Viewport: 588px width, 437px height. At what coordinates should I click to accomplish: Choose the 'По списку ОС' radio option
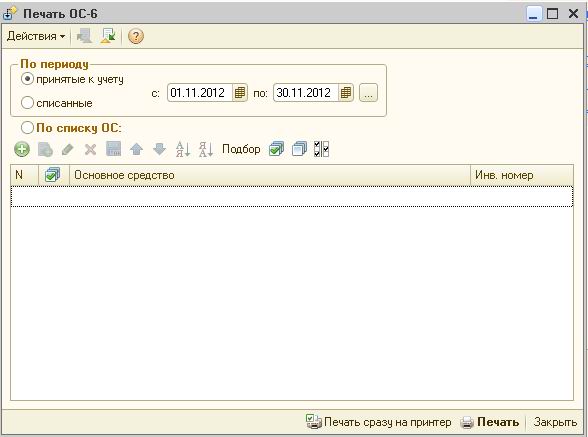tap(27, 128)
